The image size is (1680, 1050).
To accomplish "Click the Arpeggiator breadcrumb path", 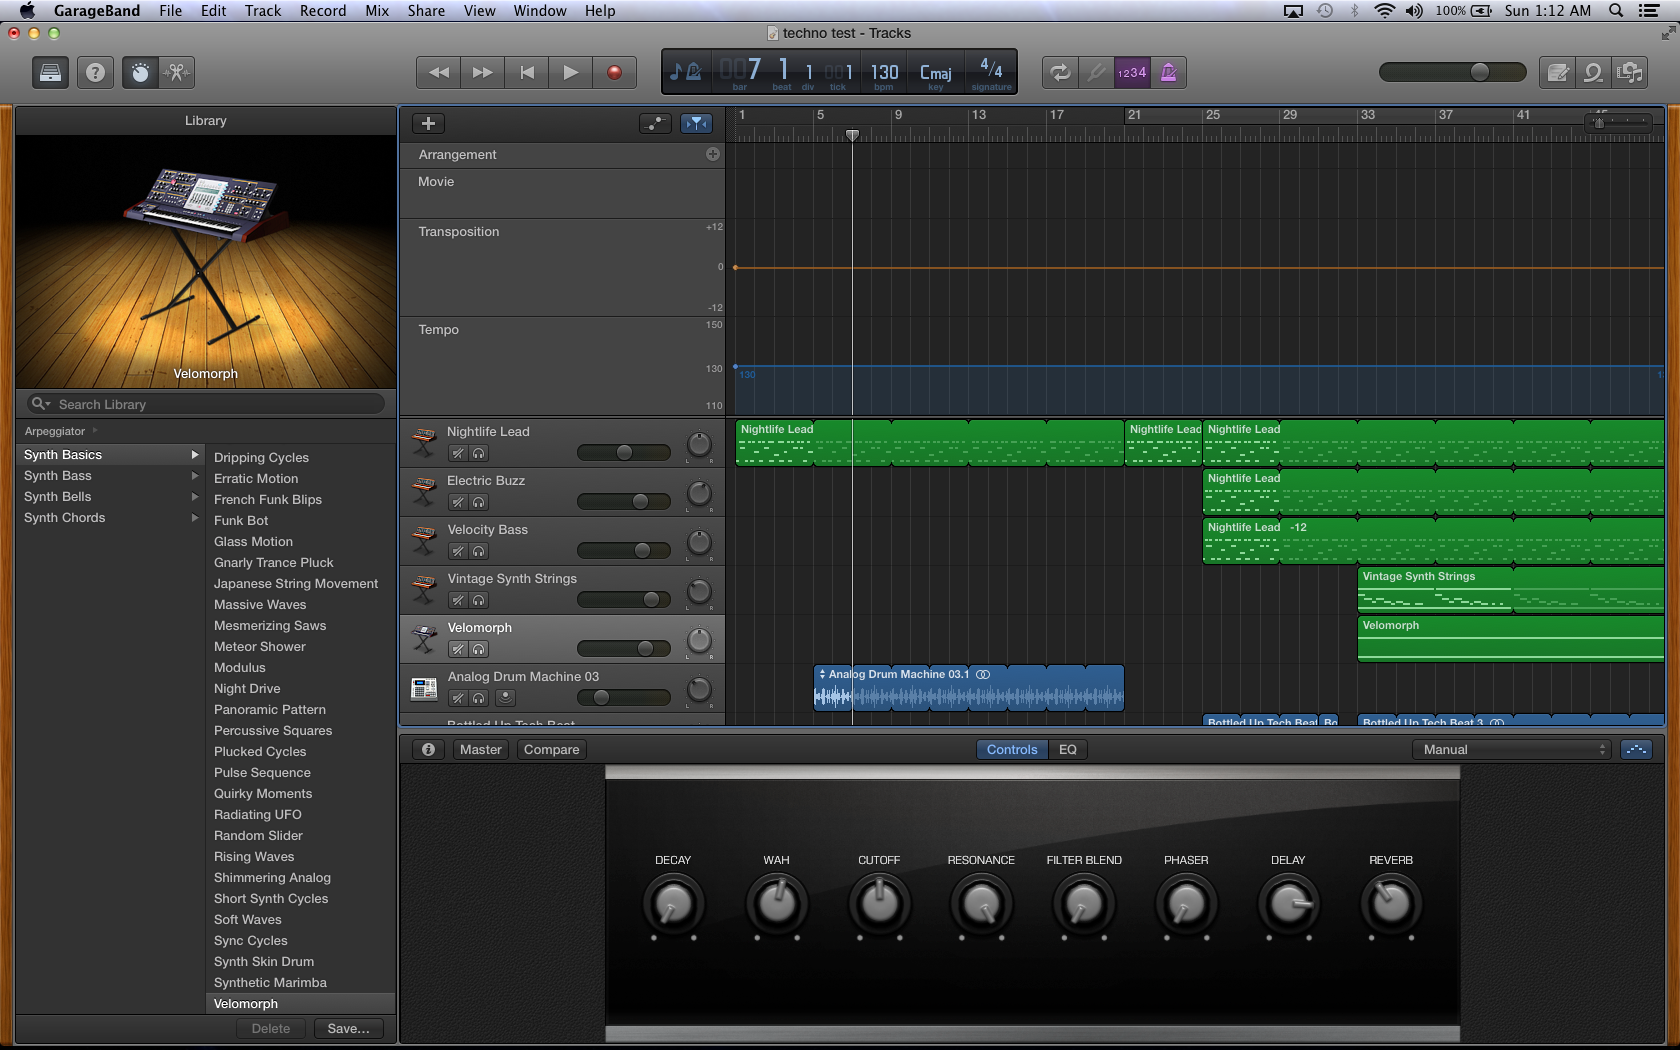I will (55, 431).
